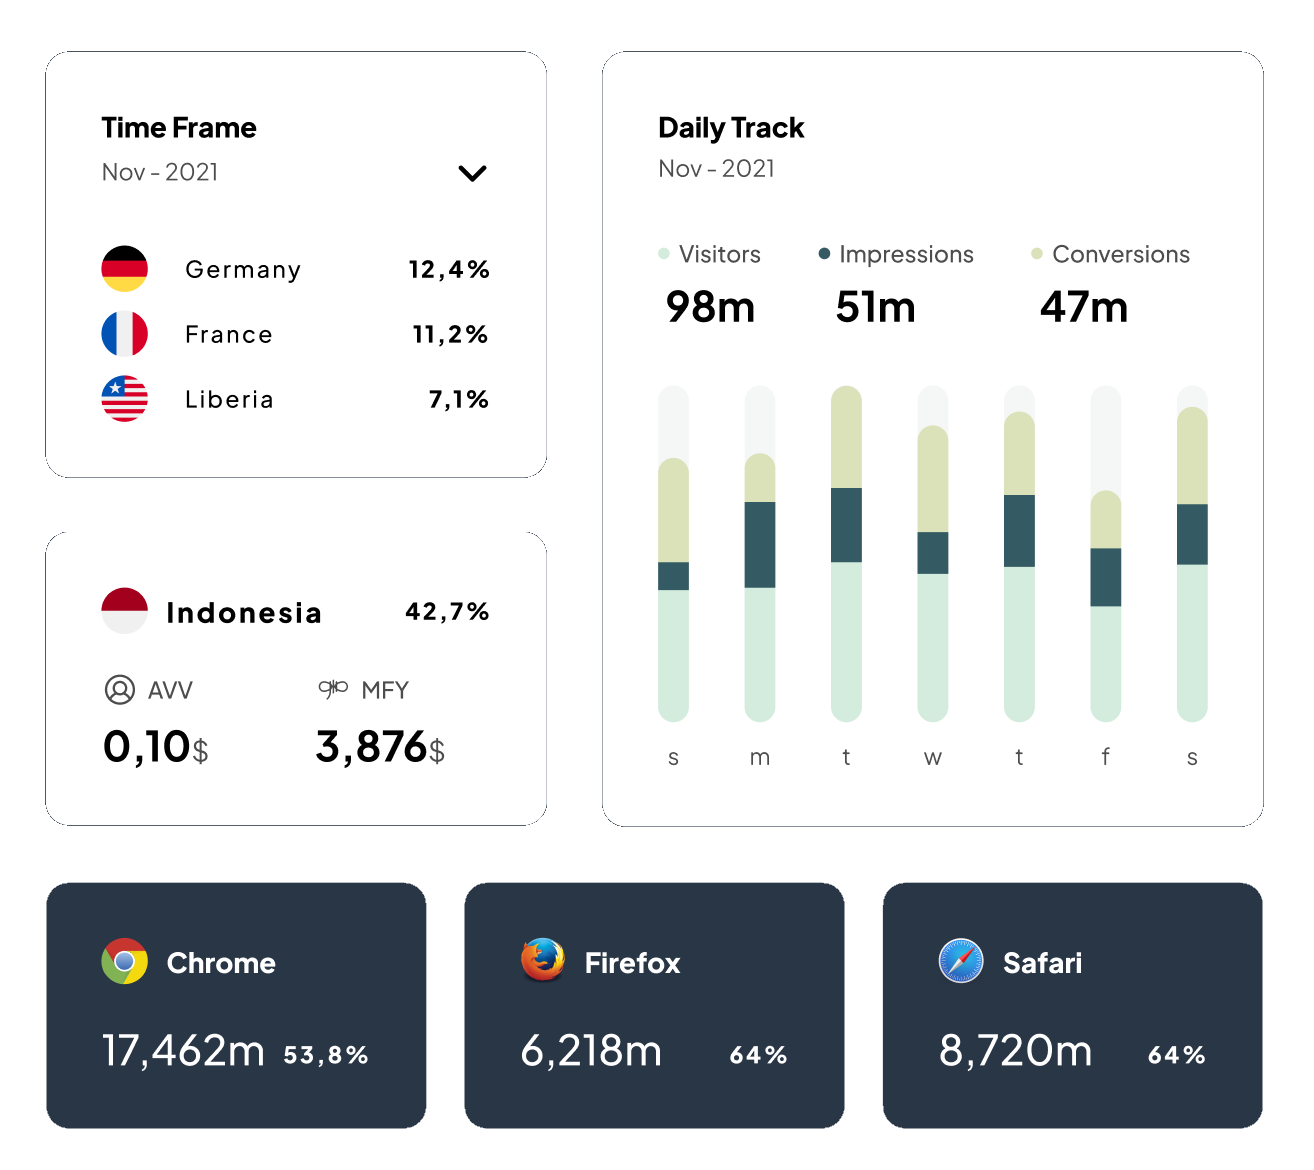Click the Safari browser icon
The image size is (1314, 1170).
(x=961, y=961)
